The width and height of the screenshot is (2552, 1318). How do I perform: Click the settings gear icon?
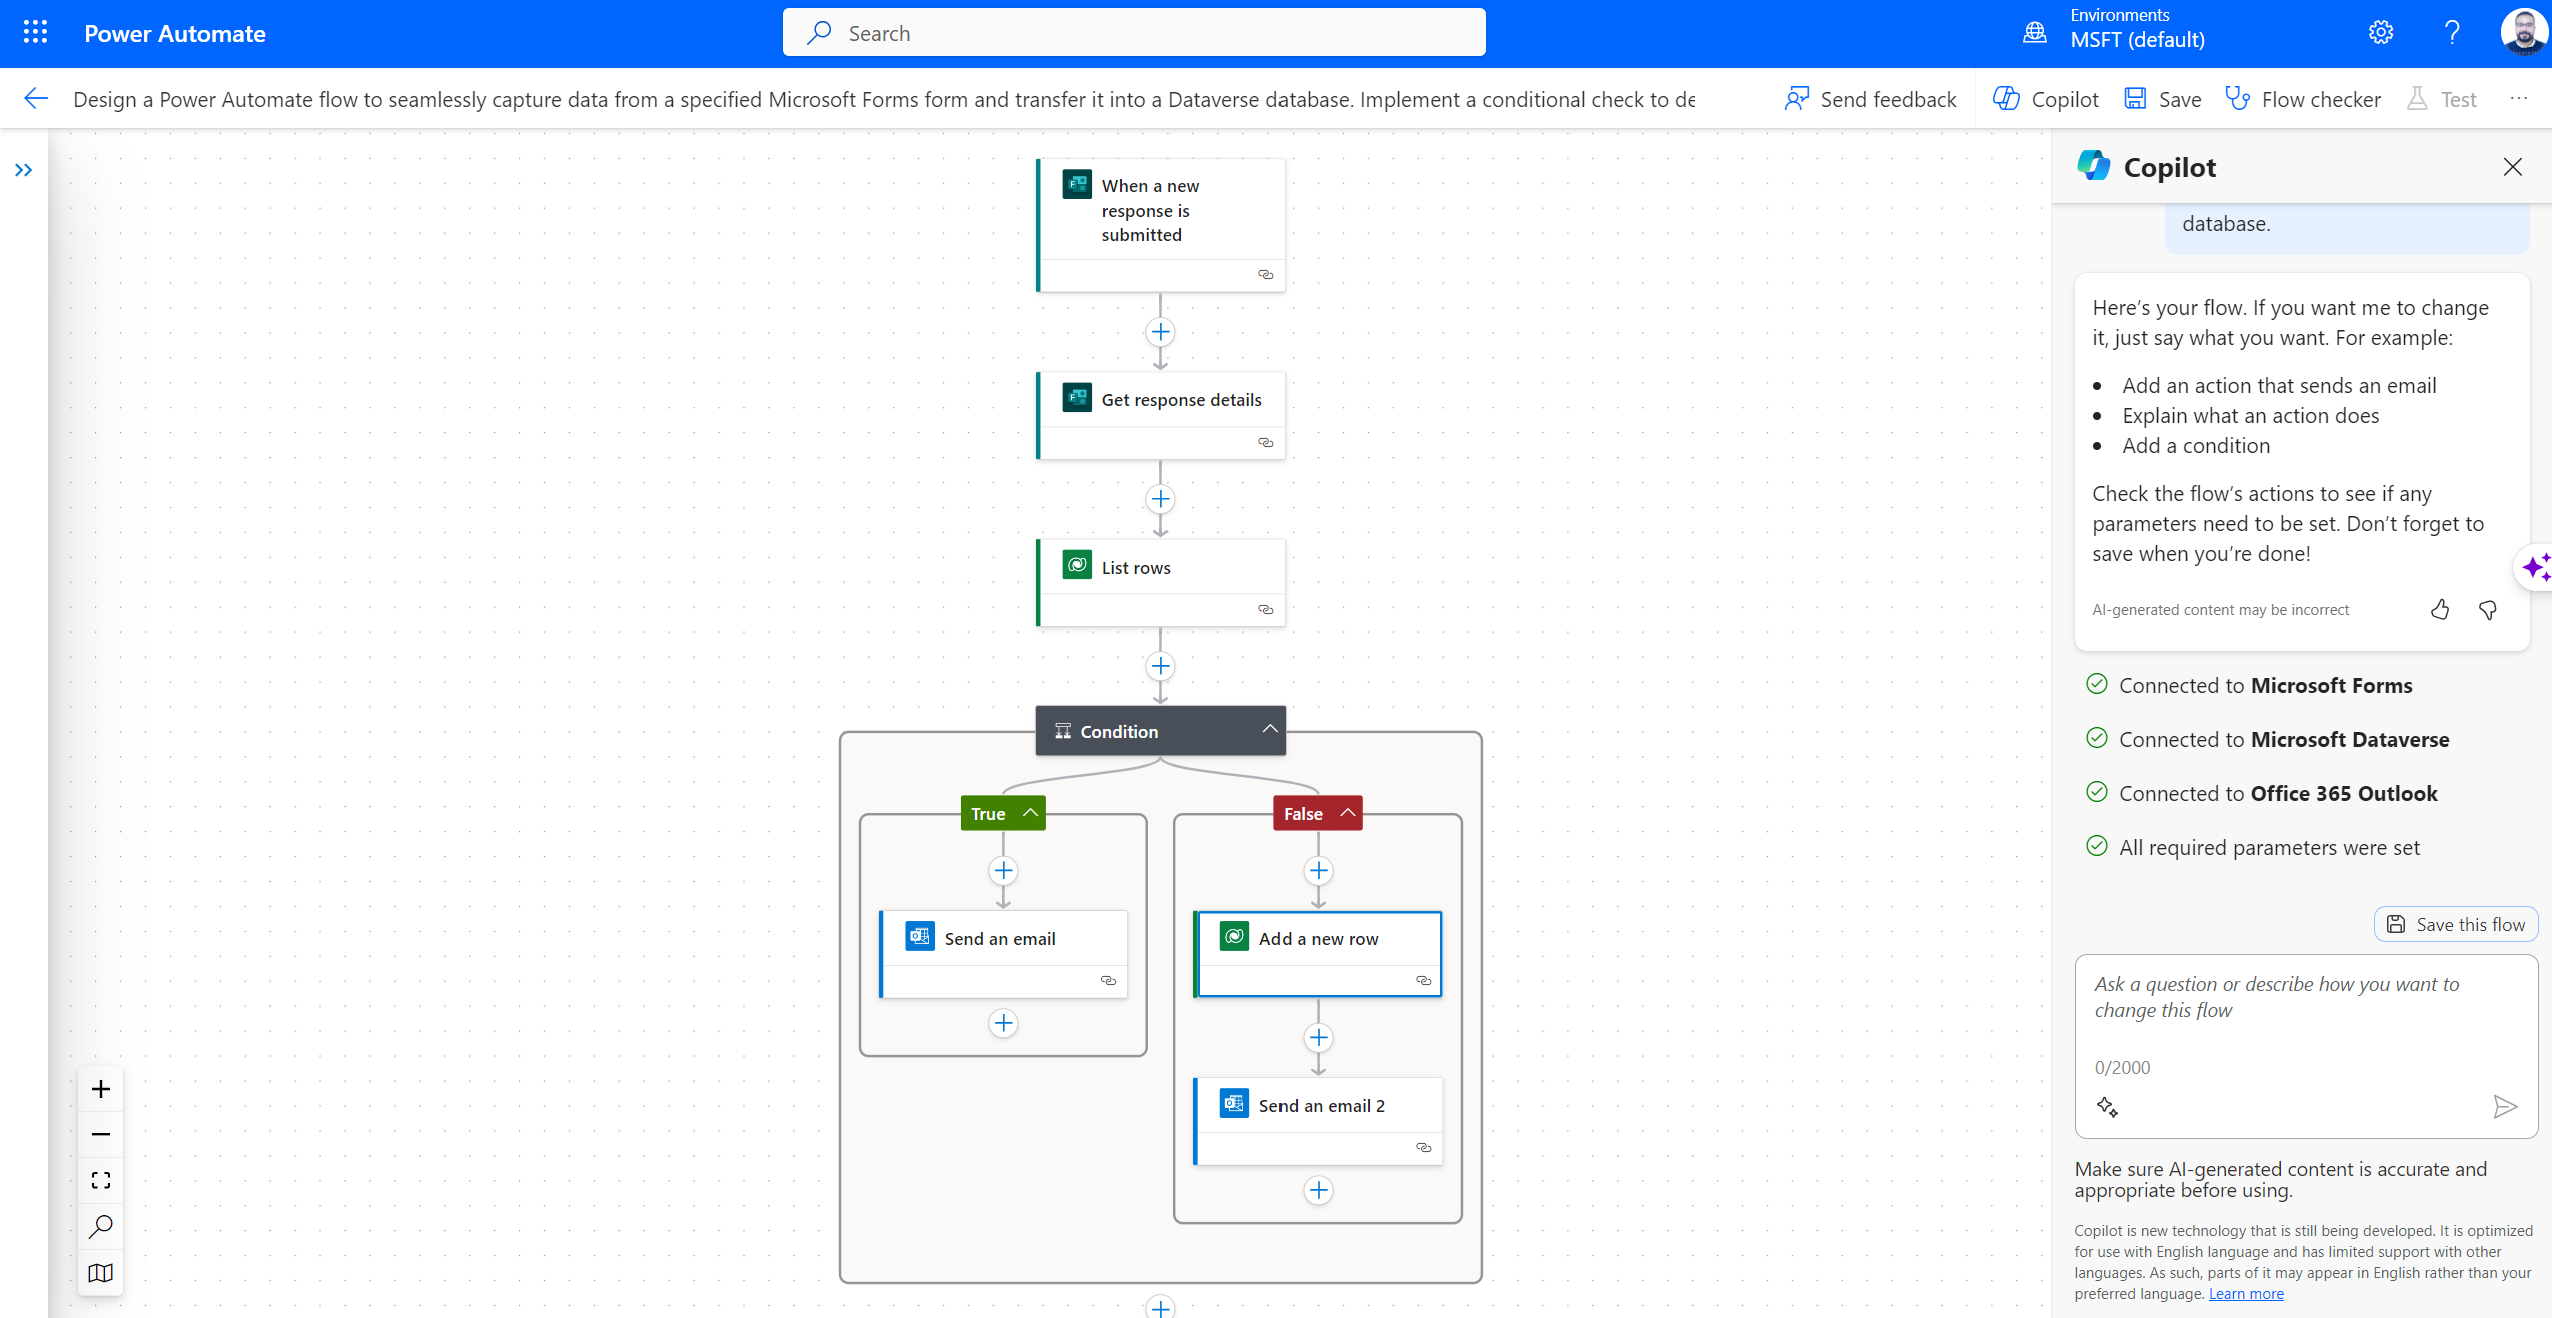pos(2381,33)
